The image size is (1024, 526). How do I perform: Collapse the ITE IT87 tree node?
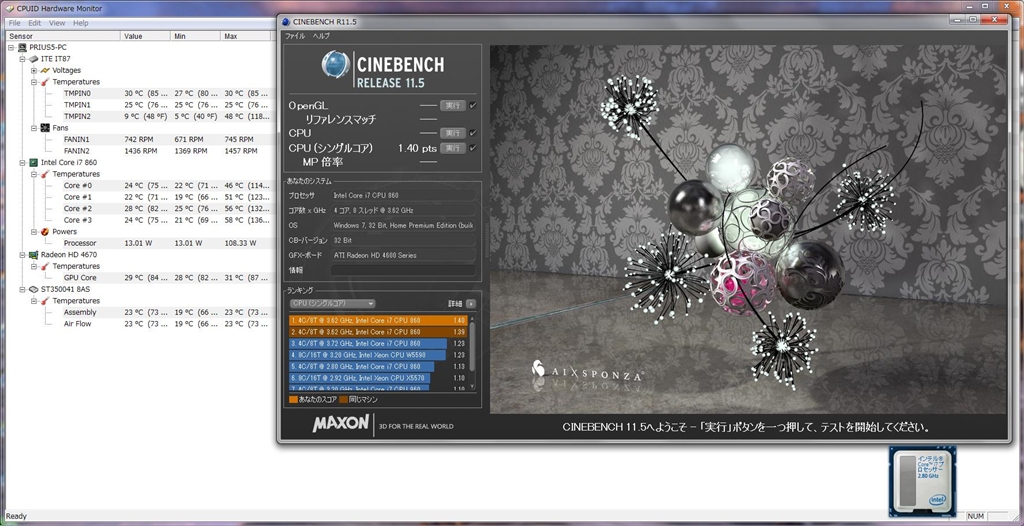click(22, 59)
